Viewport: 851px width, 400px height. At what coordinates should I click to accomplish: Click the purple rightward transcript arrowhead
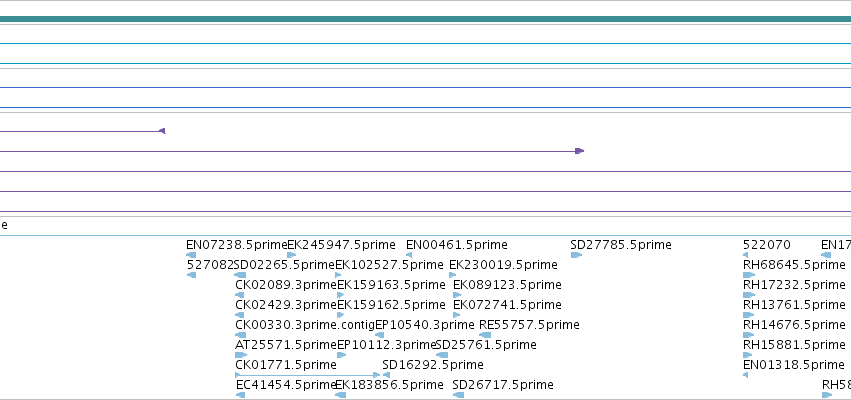pos(580,151)
